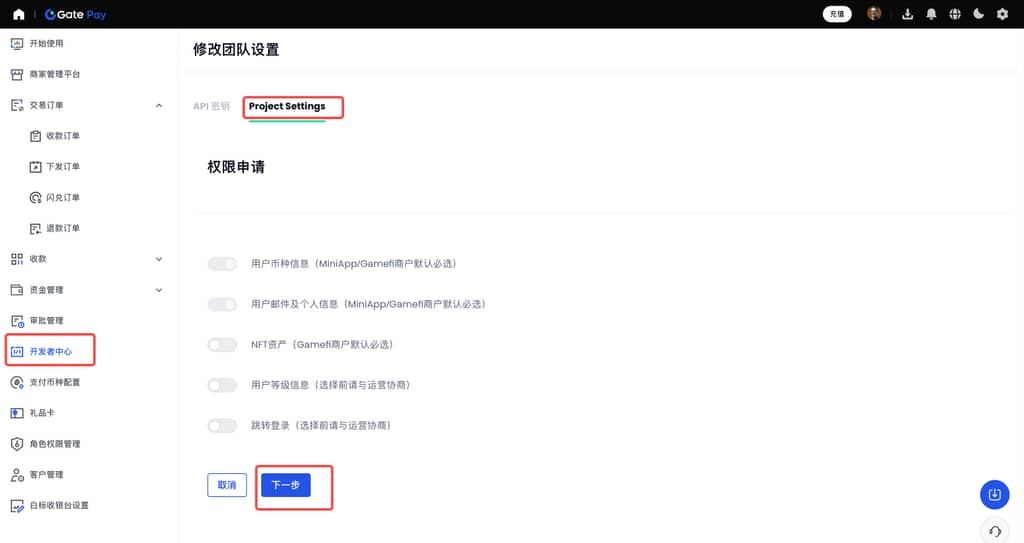Expand the 收款 sidebar menu

point(159,259)
